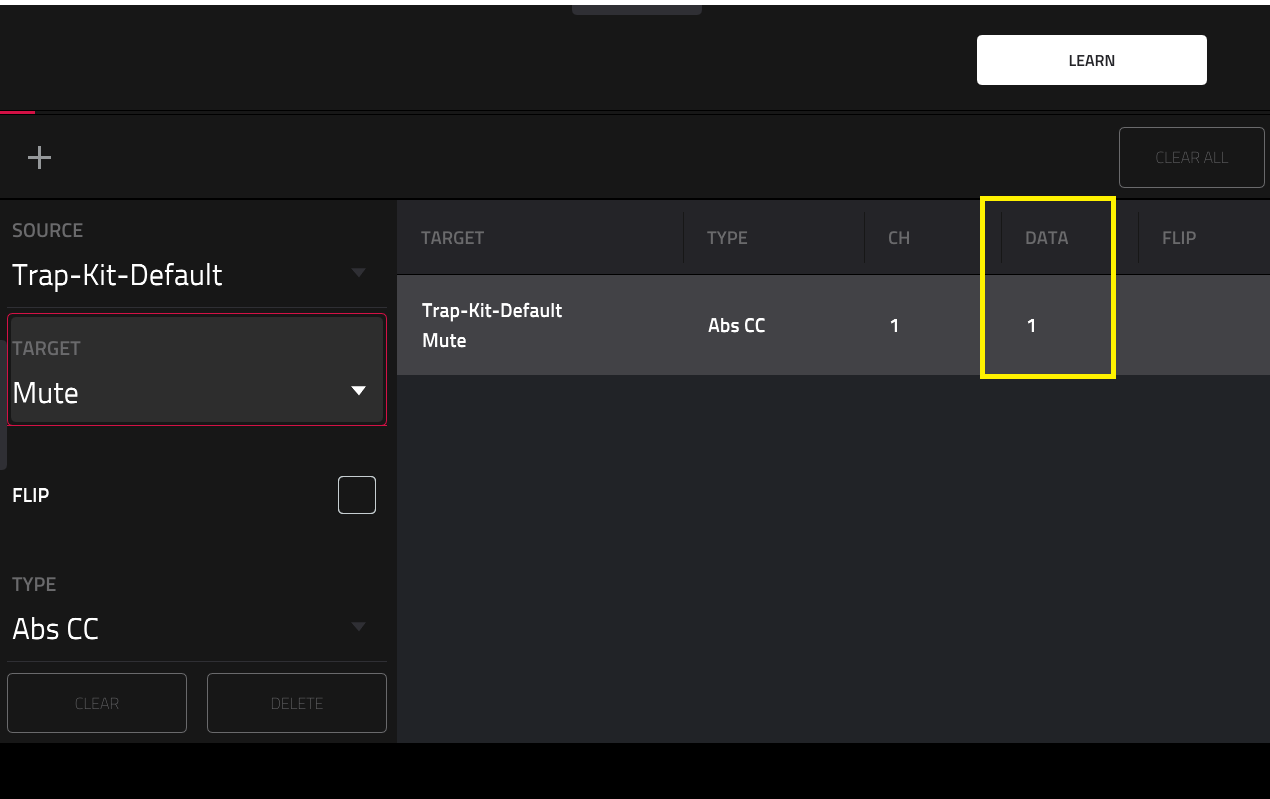Image resolution: width=1270 pixels, height=799 pixels.
Task: Select the DATA value 1 cell
Action: coord(1031,325)
